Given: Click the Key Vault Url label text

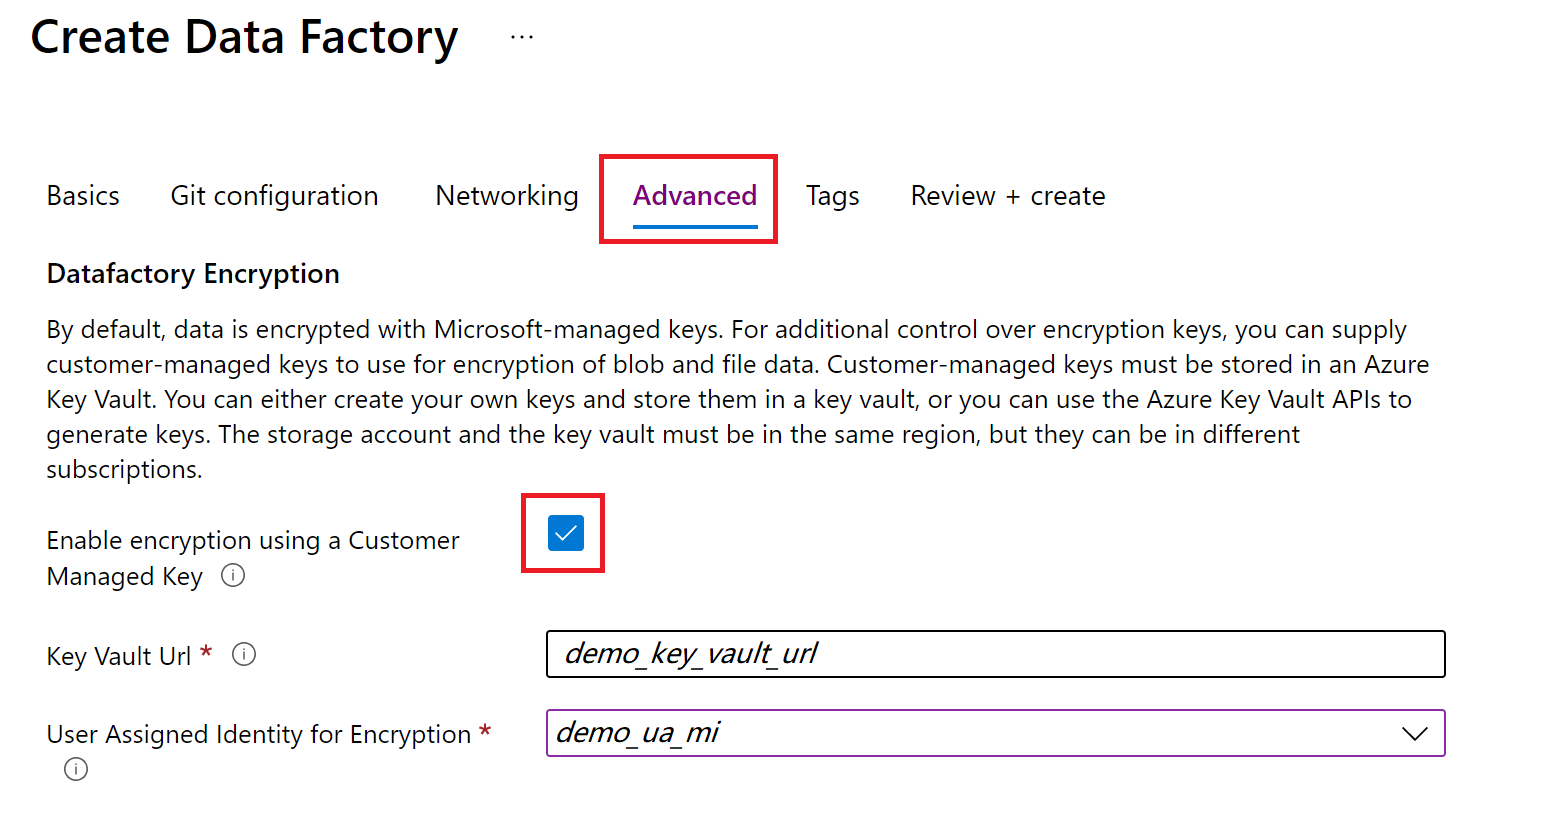Looking at the screenshot, I should [118, 656].
